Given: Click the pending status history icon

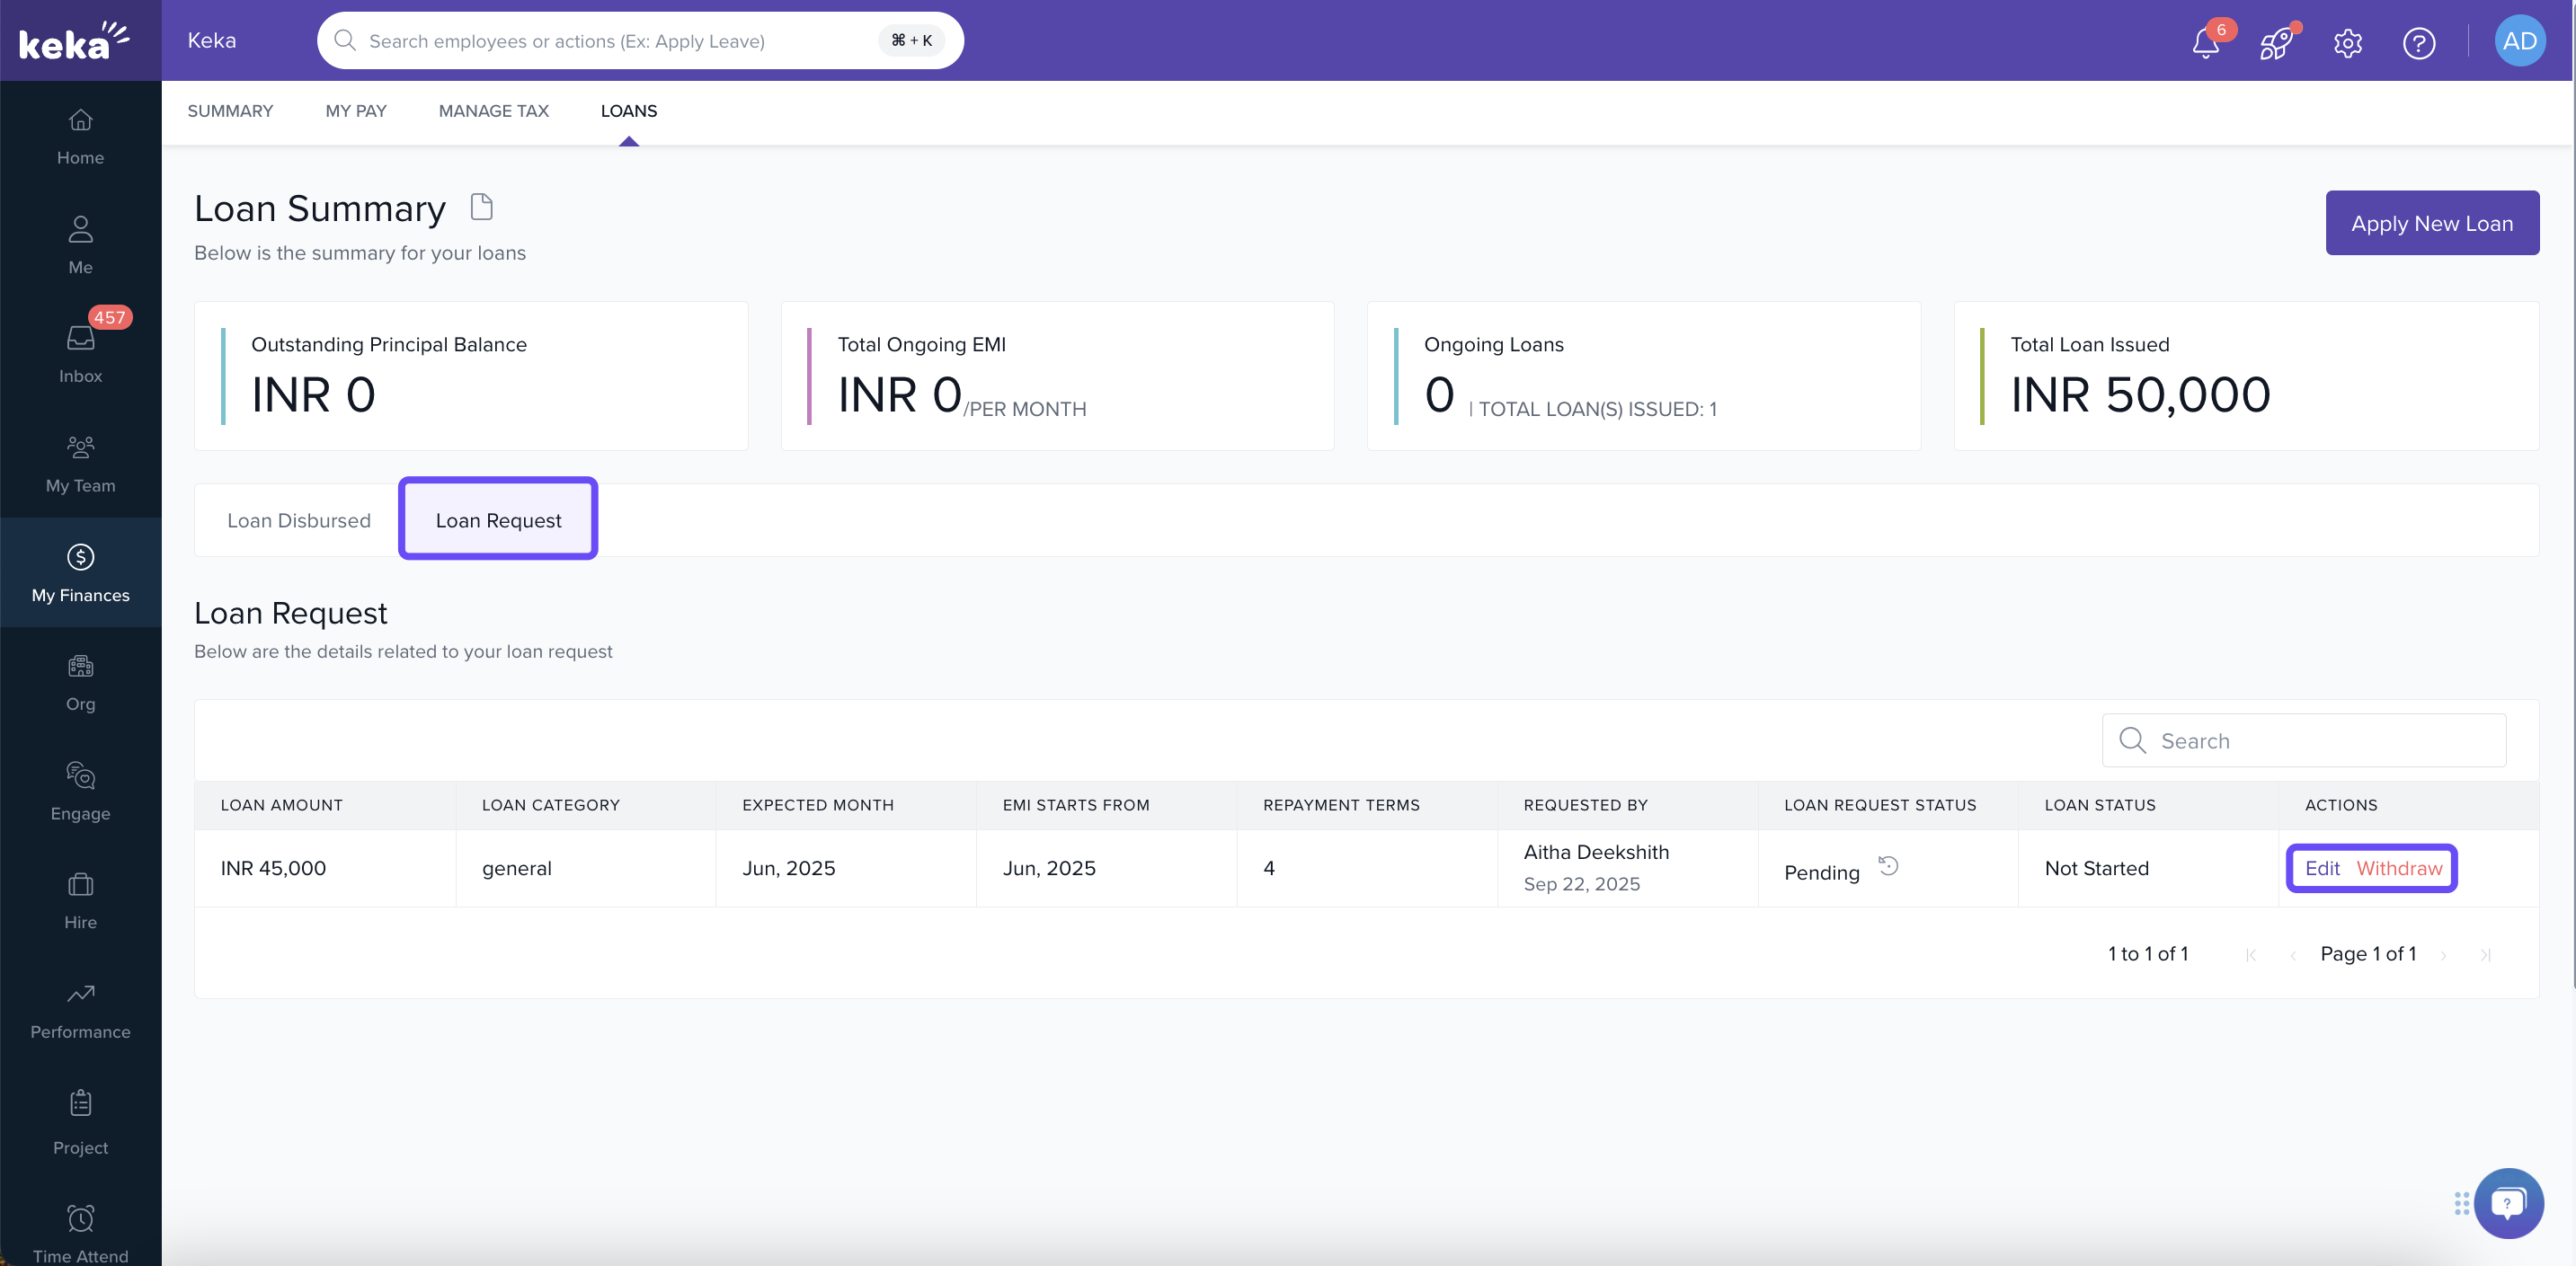Looking at the screenshot, I should [x=1888, y=866].
